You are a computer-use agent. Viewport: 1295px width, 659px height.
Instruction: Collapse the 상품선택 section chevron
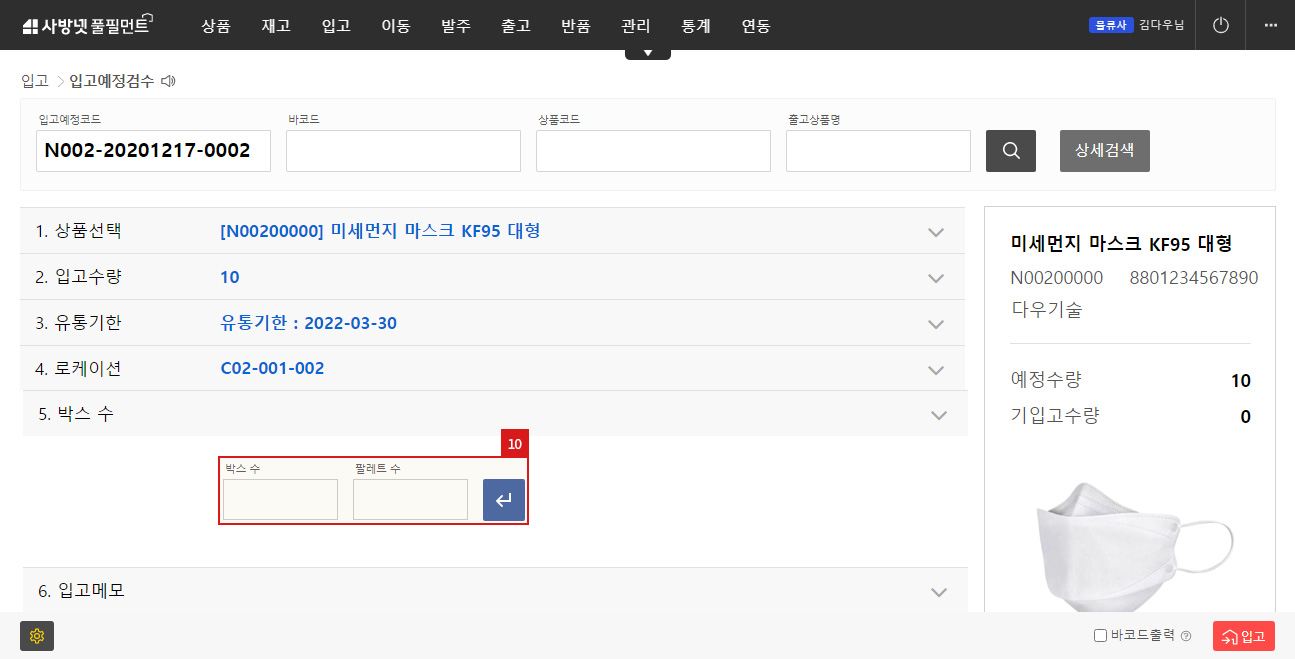click(x=936, y=231)
